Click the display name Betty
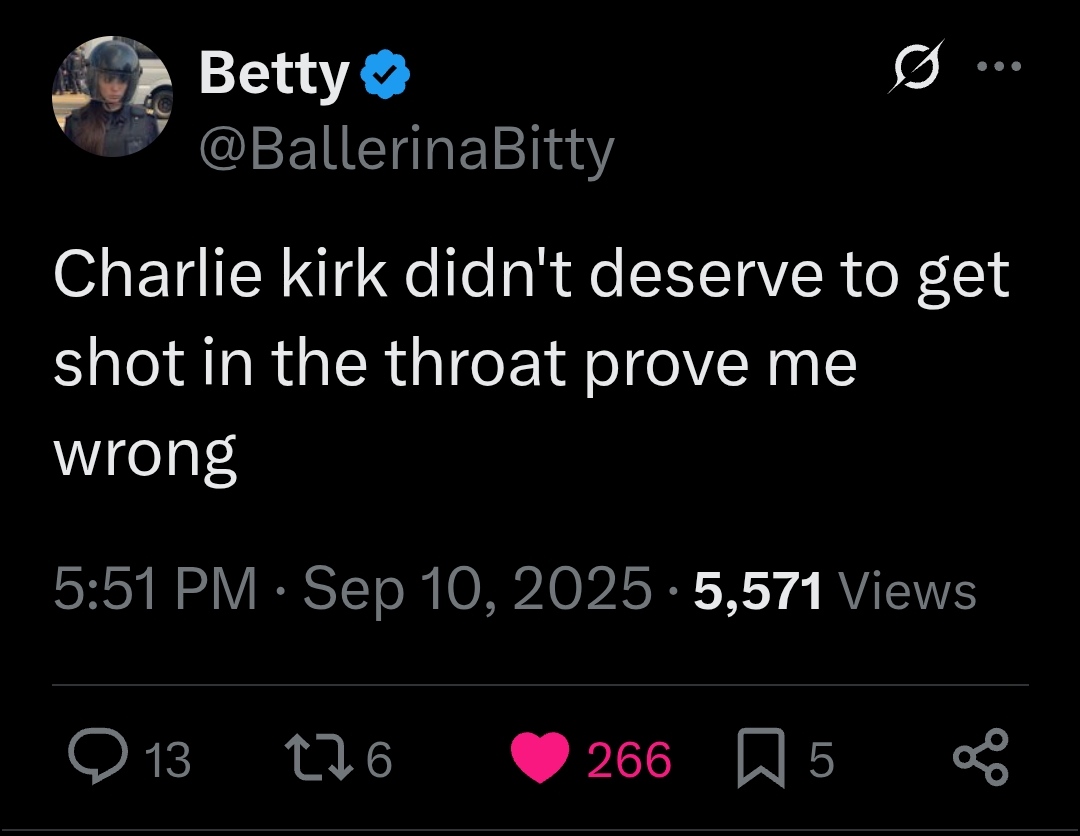 pos(274,75)
